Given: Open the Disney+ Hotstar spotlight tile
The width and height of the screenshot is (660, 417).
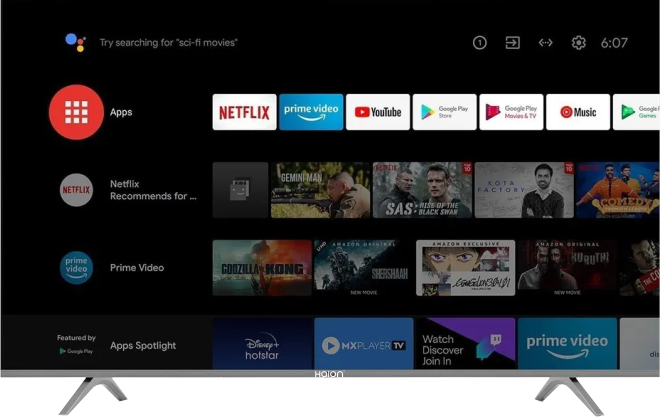Looking at the screenshot, I should point(262,343).
